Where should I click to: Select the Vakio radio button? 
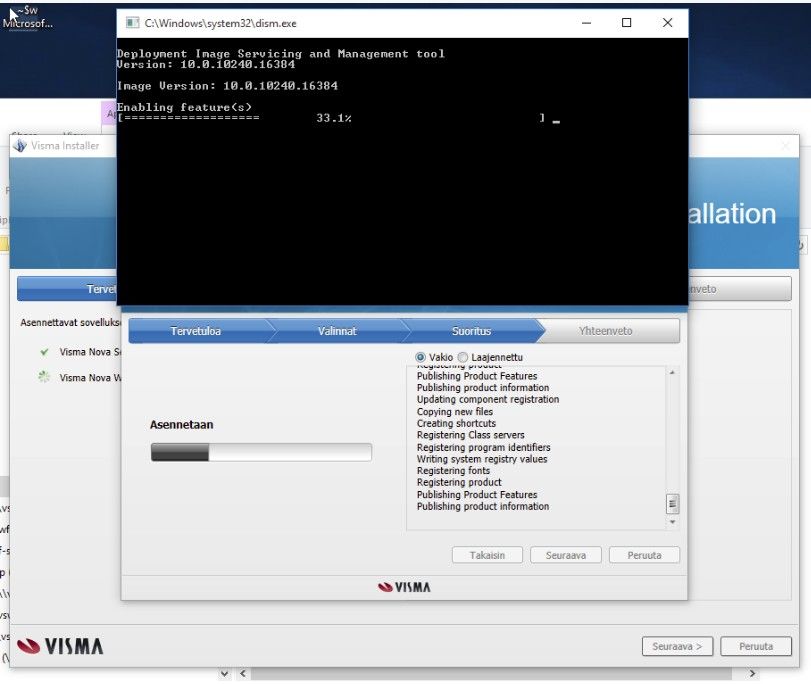pyautogui.click(x=420, y=357)
